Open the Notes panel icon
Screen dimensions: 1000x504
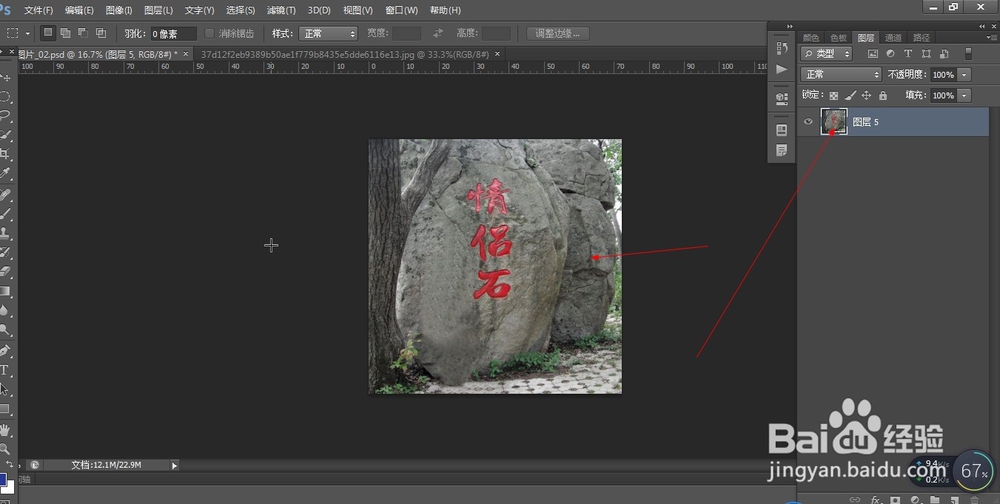[782, 151]
